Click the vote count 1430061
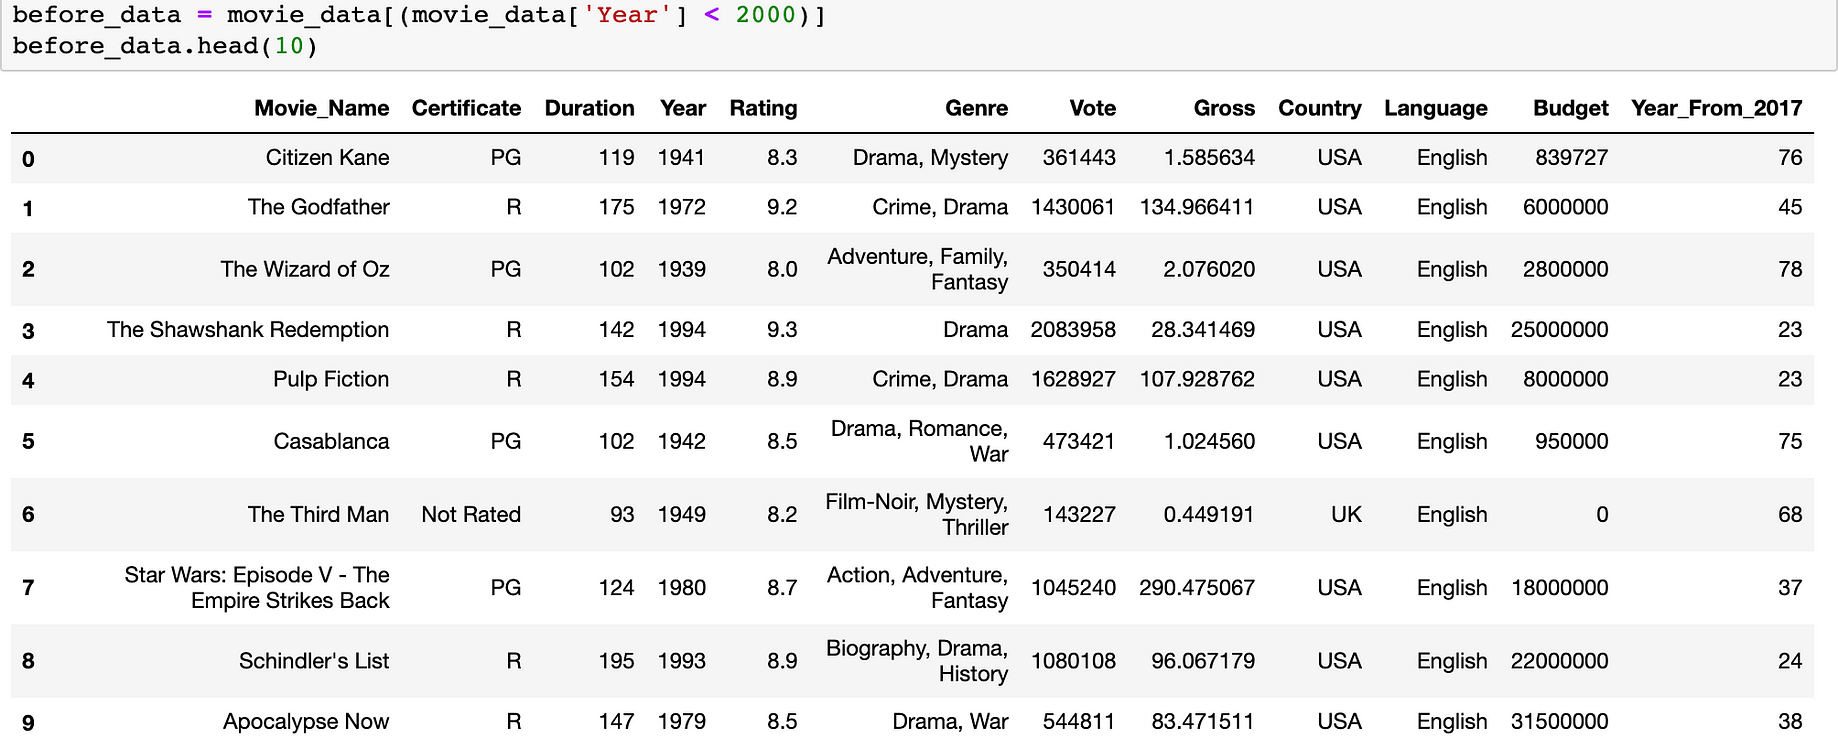 point(1073,207)
